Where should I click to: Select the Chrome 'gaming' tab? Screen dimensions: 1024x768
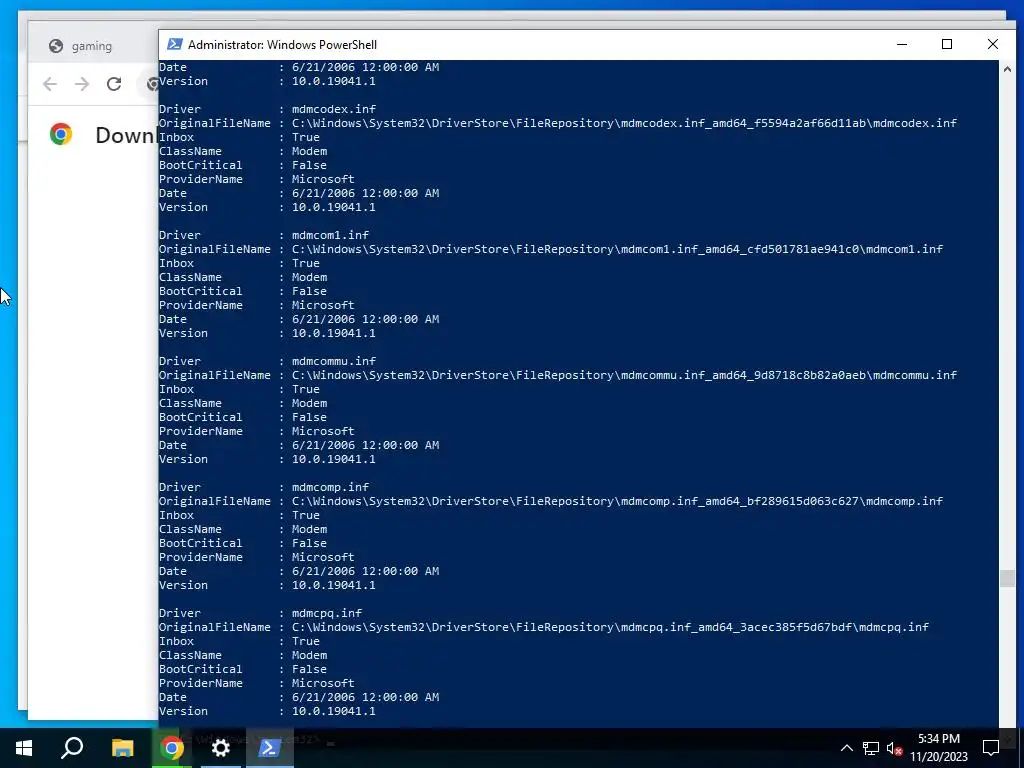click(93, 46)
